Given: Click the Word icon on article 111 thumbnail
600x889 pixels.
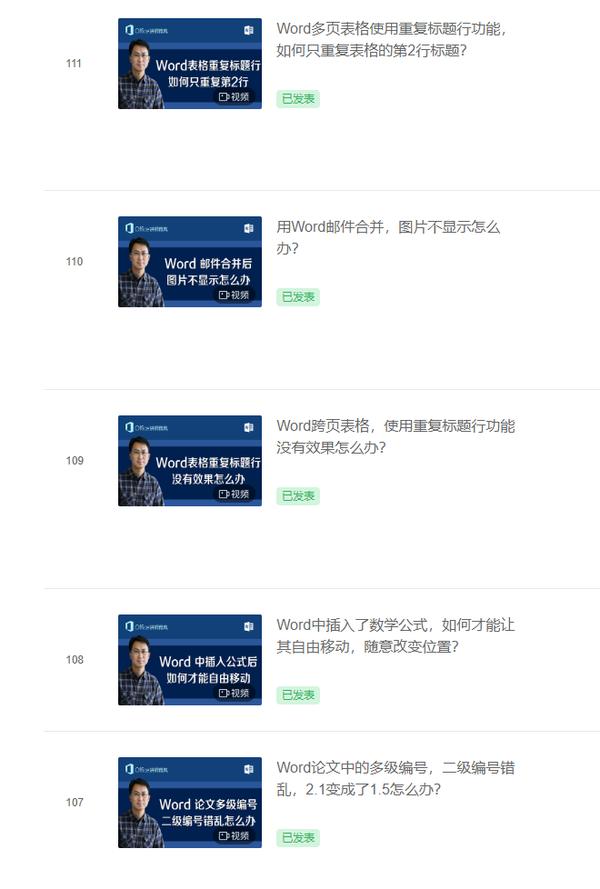Looking at the screenshot, I should pos(248,30).
